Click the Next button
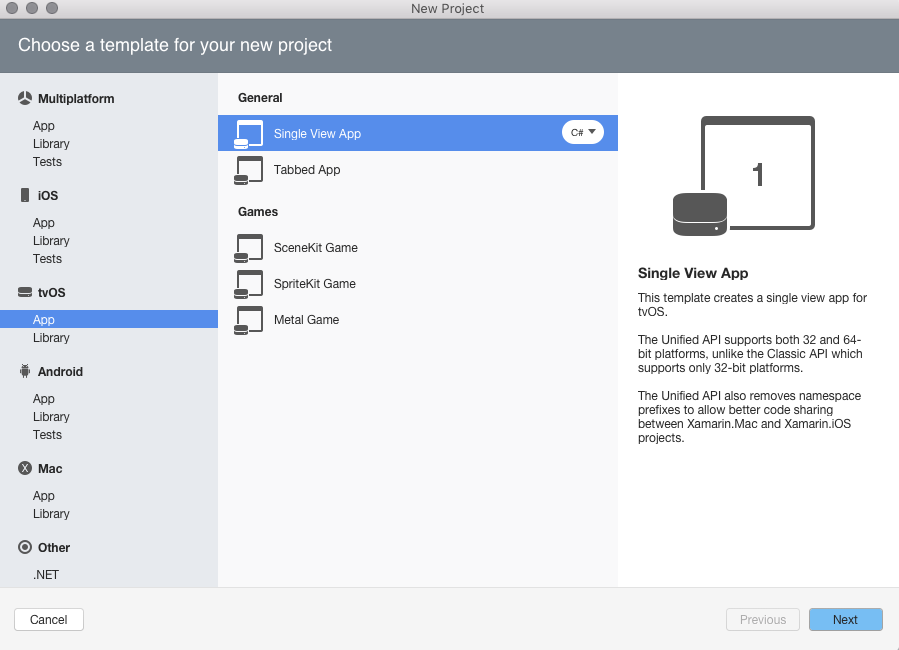Image resolution: width=899 pixels, height=650 pixels. [x=845, y=619]
